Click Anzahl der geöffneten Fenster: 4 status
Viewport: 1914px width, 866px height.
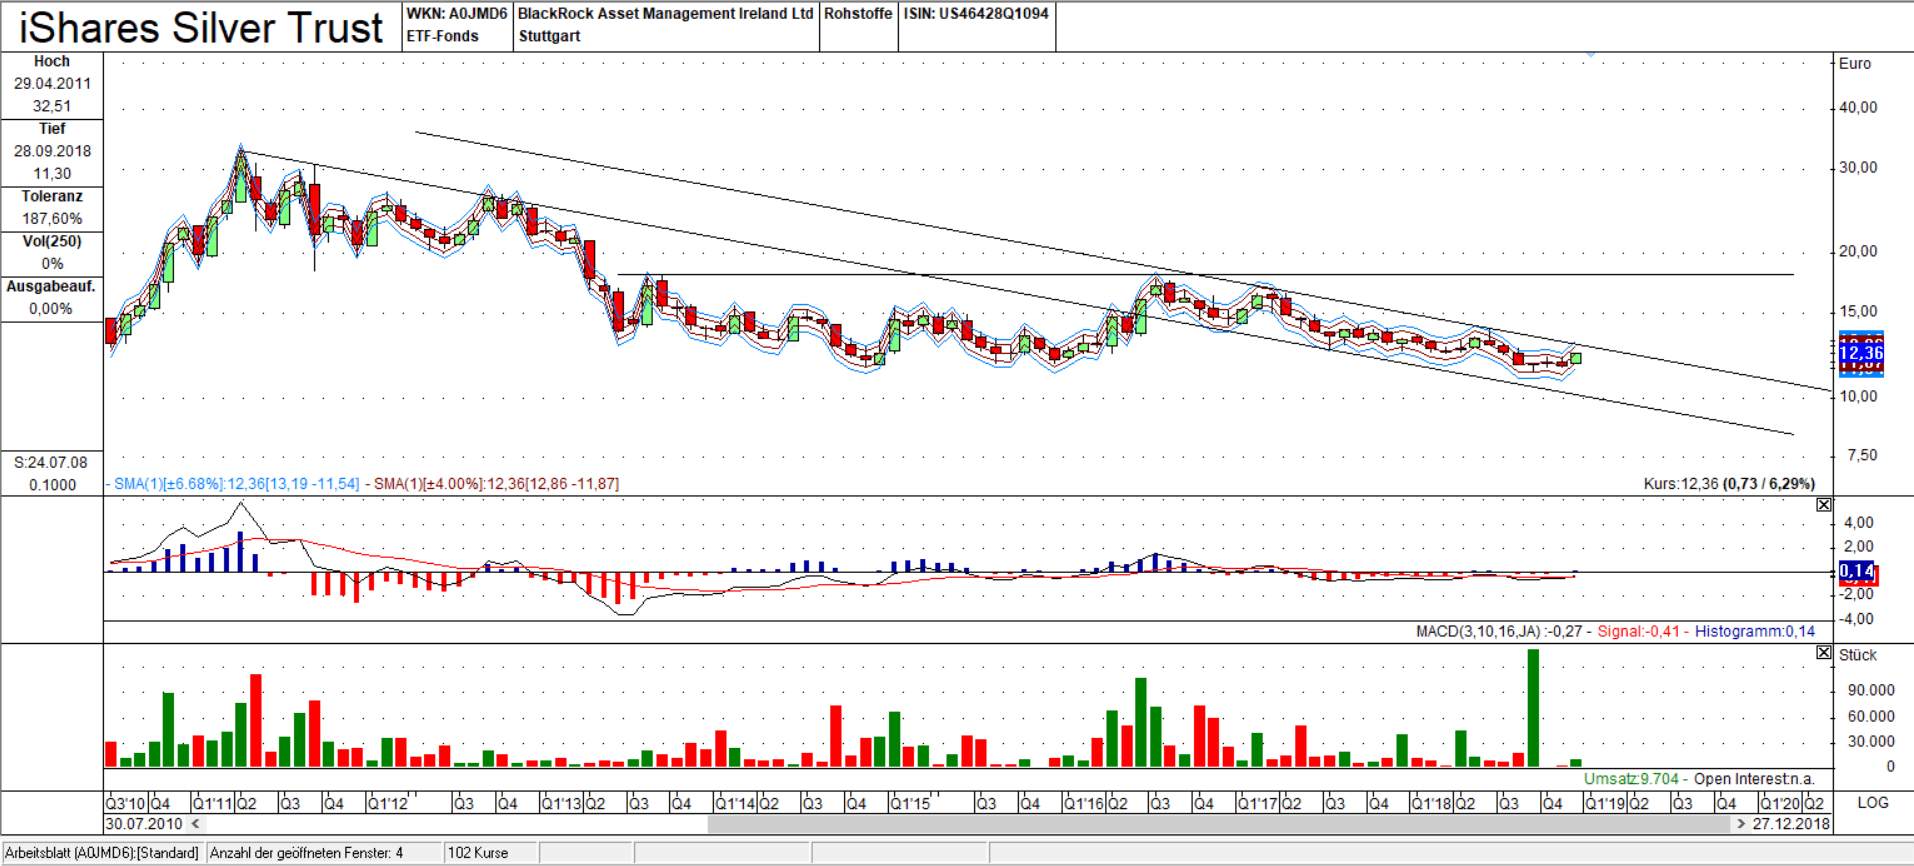point(306,853)
